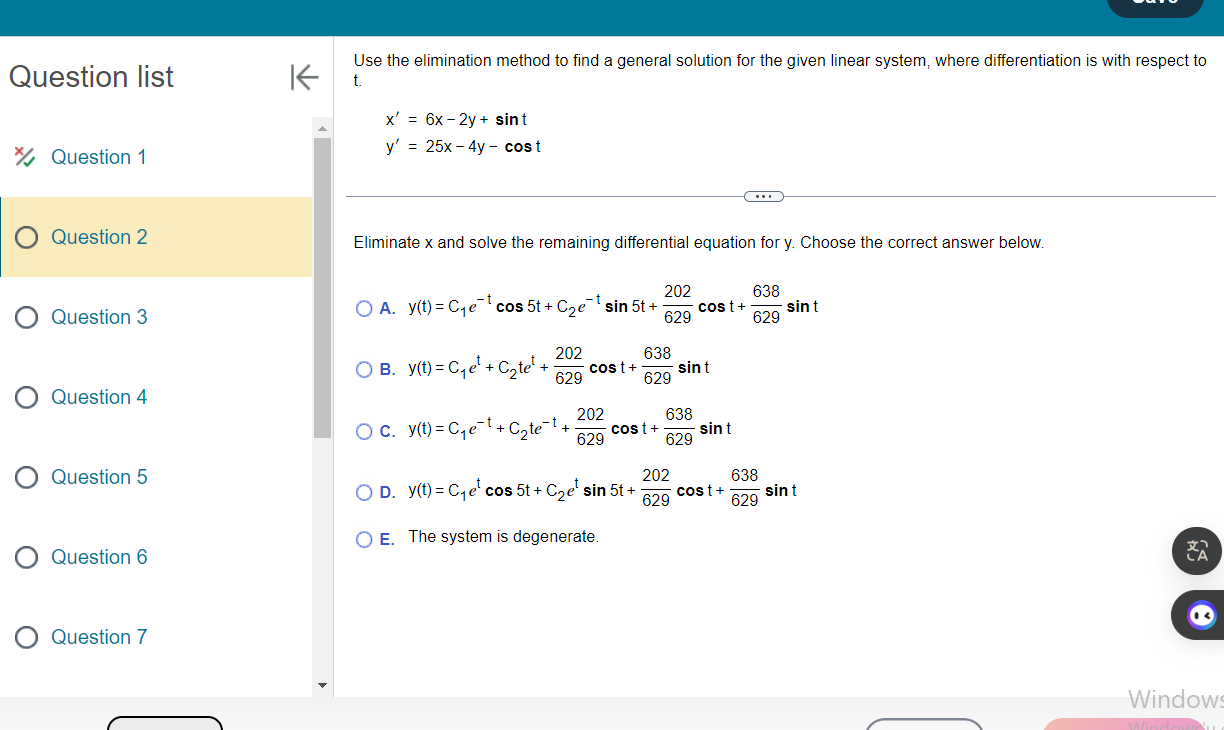Click the scroll-down arrow of the question list
Image resolution: width=1224 pixels, height=730 pixels.
coord(321,685)
